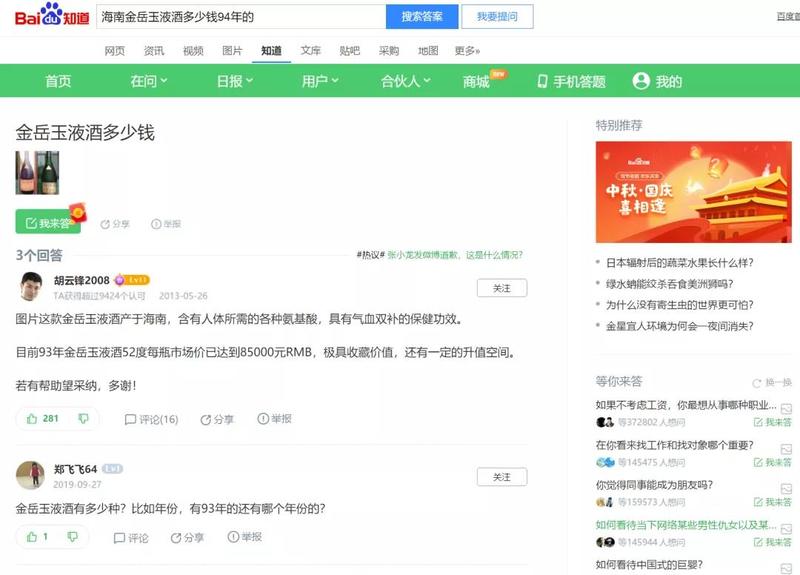Follow user 郑飞飞64 with 关注
Viewport: 800px width, 575px height.
(x=501, y=476)
